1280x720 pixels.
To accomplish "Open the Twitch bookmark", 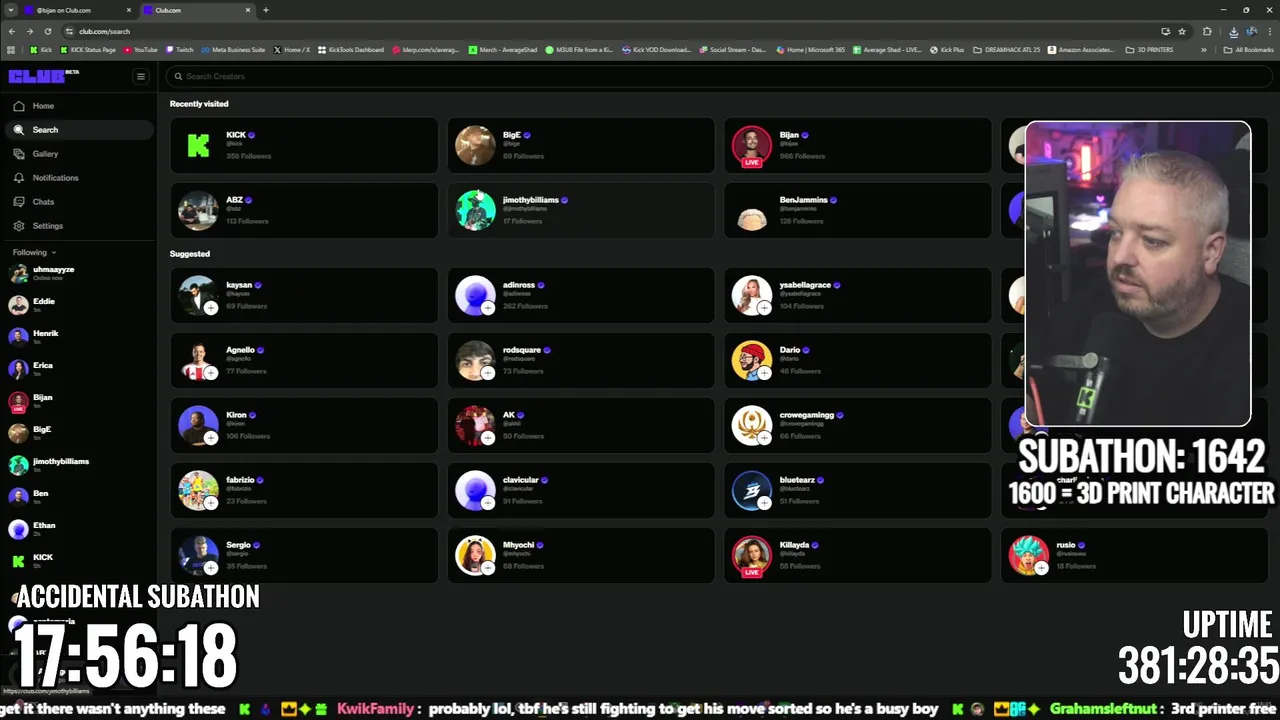I will (x=180, y=49).
